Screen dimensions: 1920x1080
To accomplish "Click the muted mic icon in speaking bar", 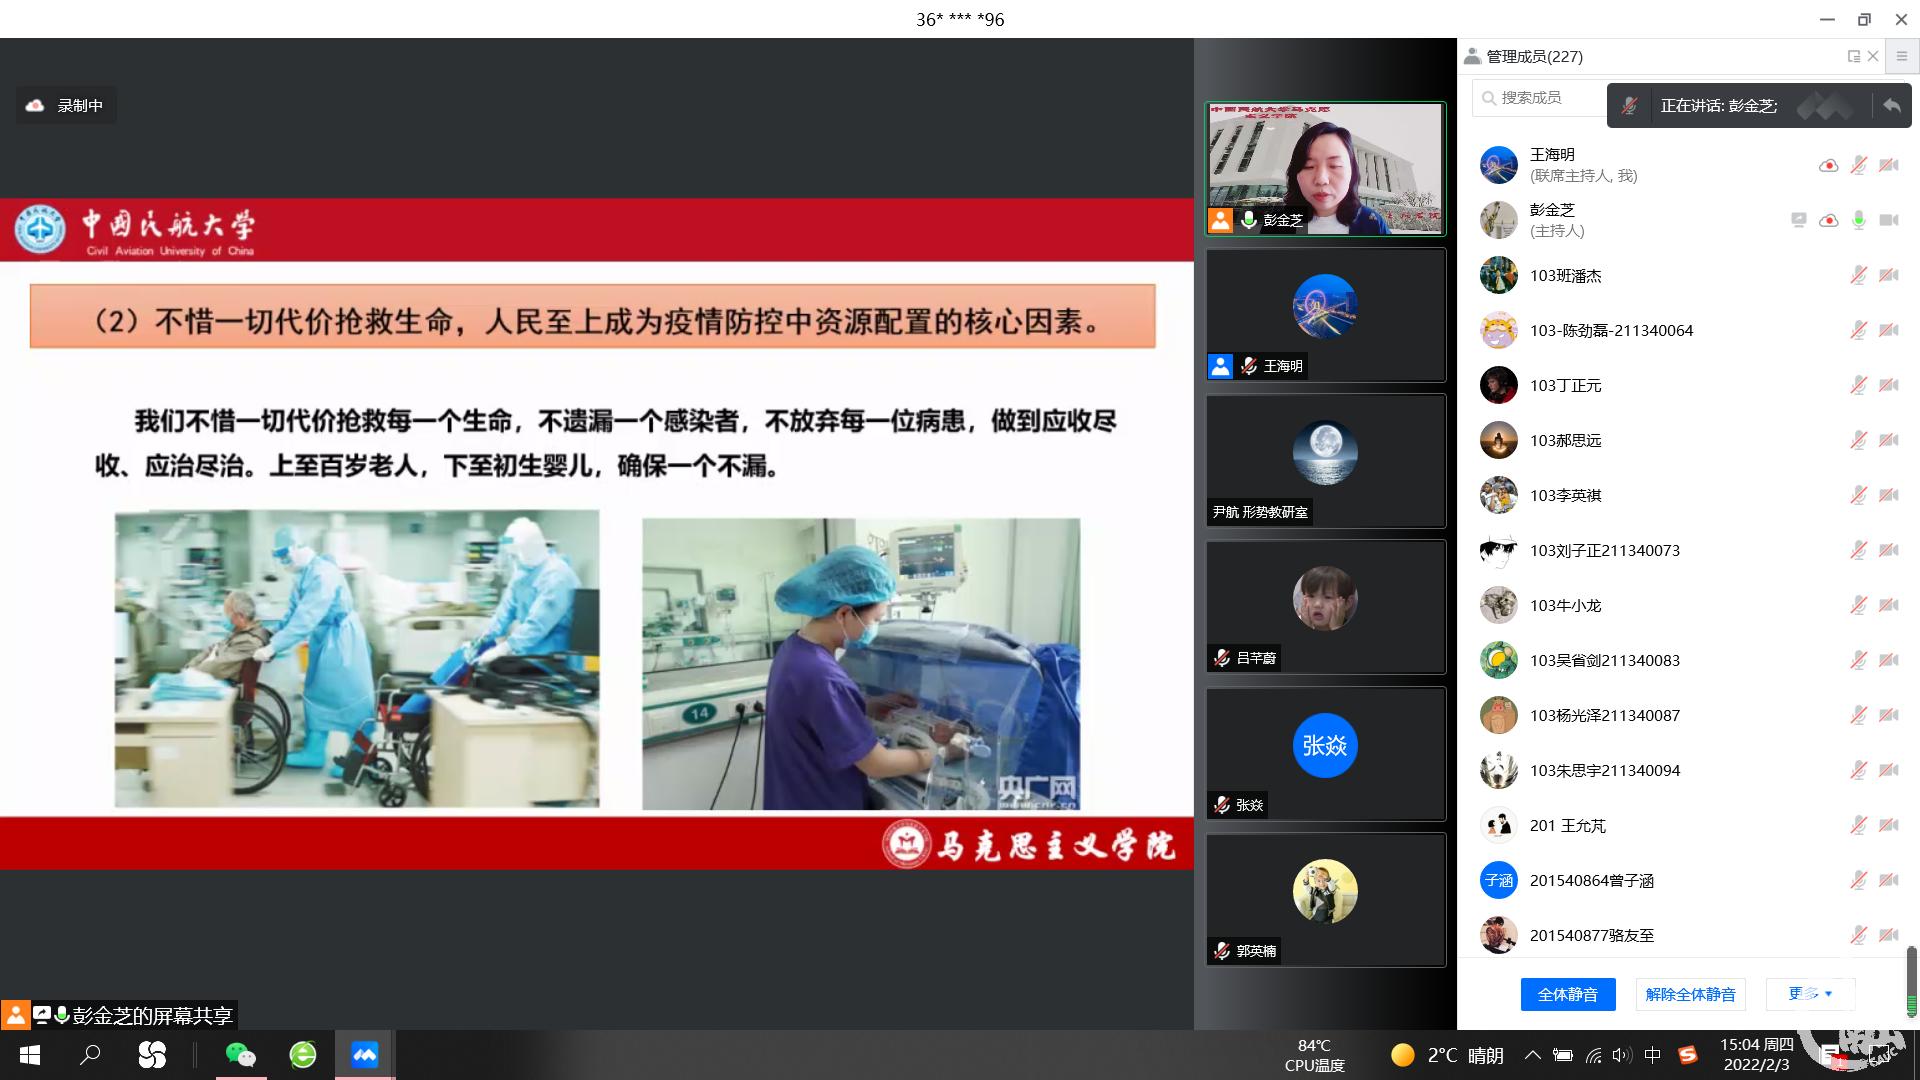I will click(x=1629, y=106).
